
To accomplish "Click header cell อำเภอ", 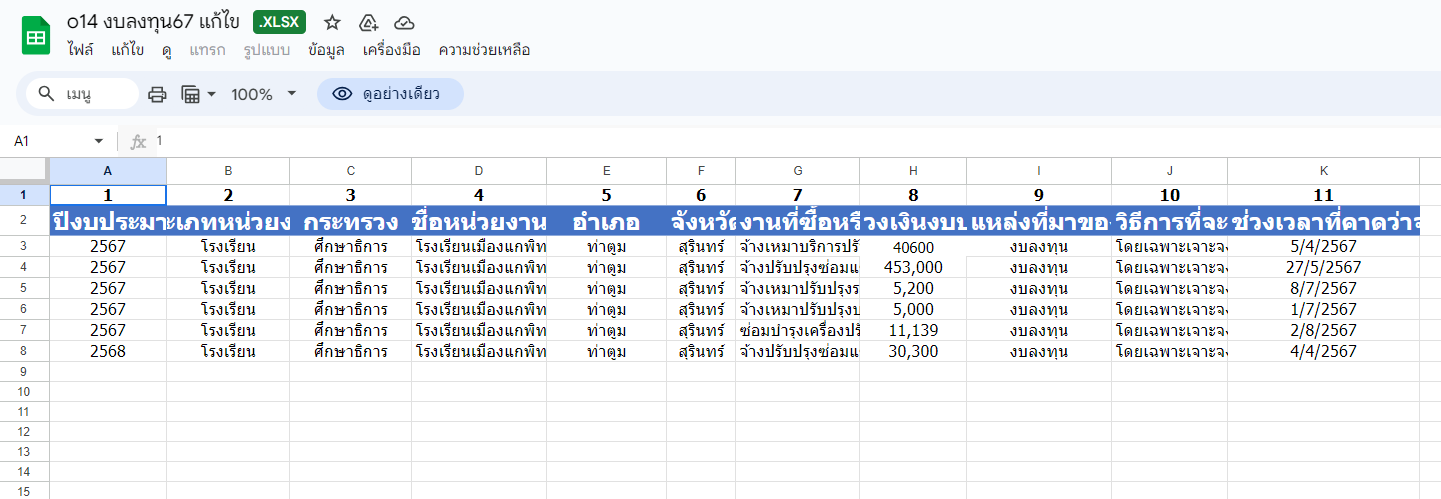I will coord(606,221).
